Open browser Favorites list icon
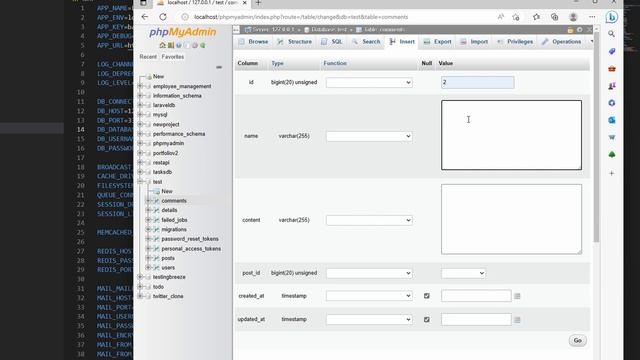 pos(536,17)
